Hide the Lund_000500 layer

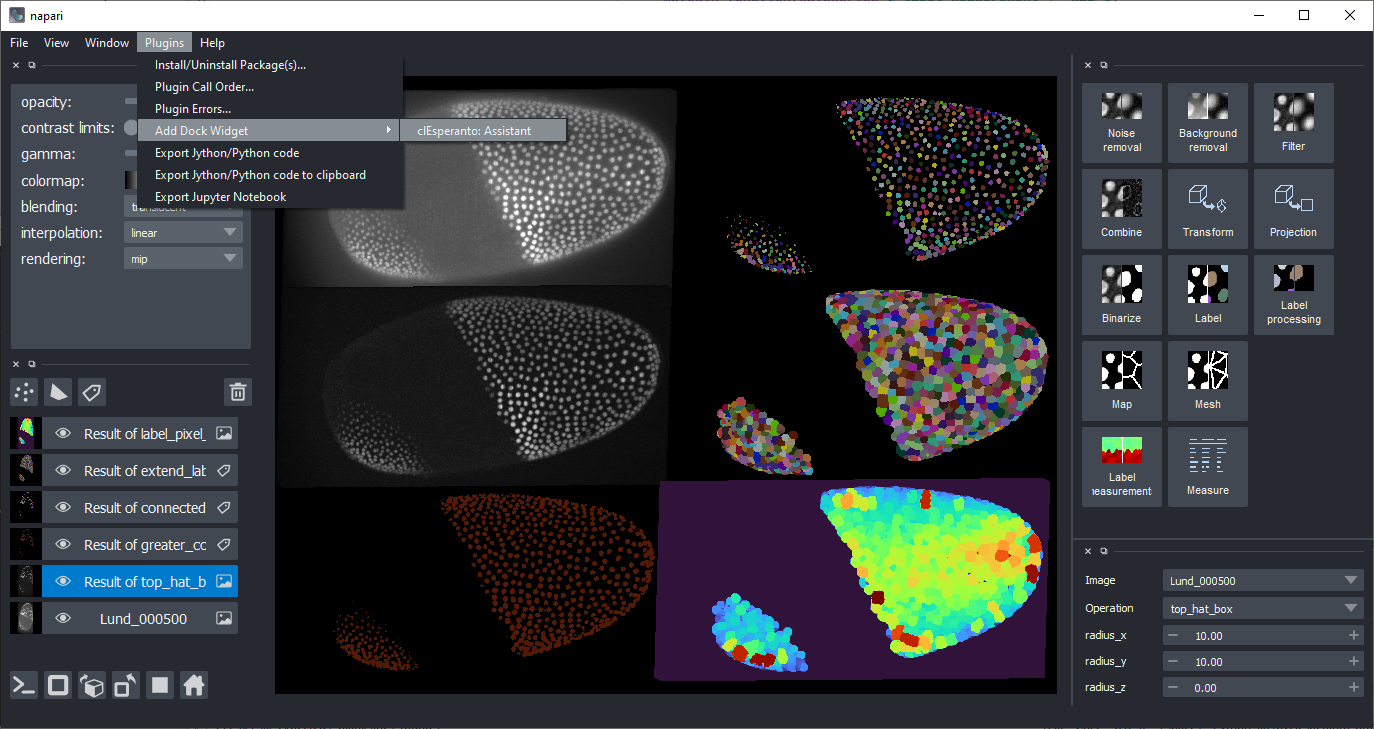click(63, 619)
